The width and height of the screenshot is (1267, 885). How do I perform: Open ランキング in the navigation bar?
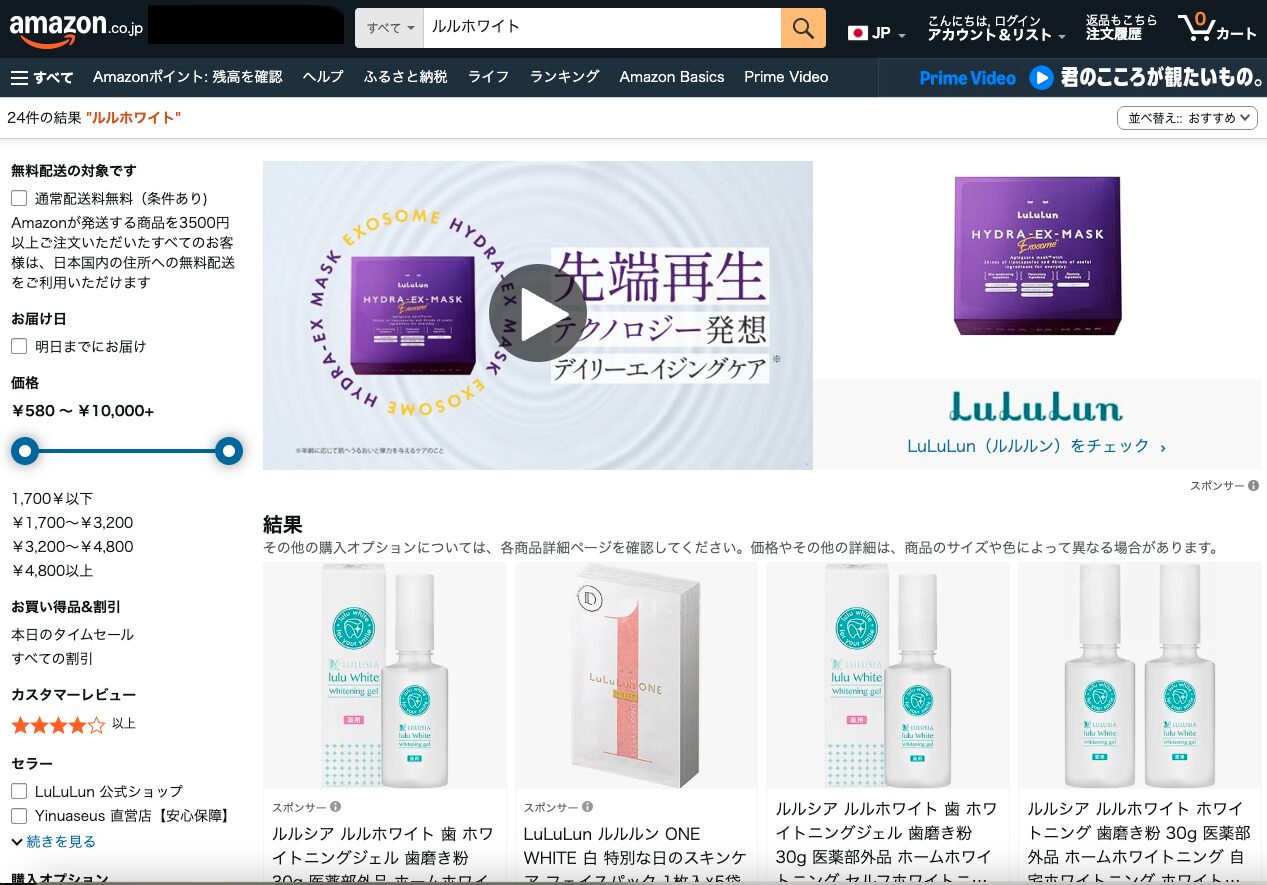point(564,77)
